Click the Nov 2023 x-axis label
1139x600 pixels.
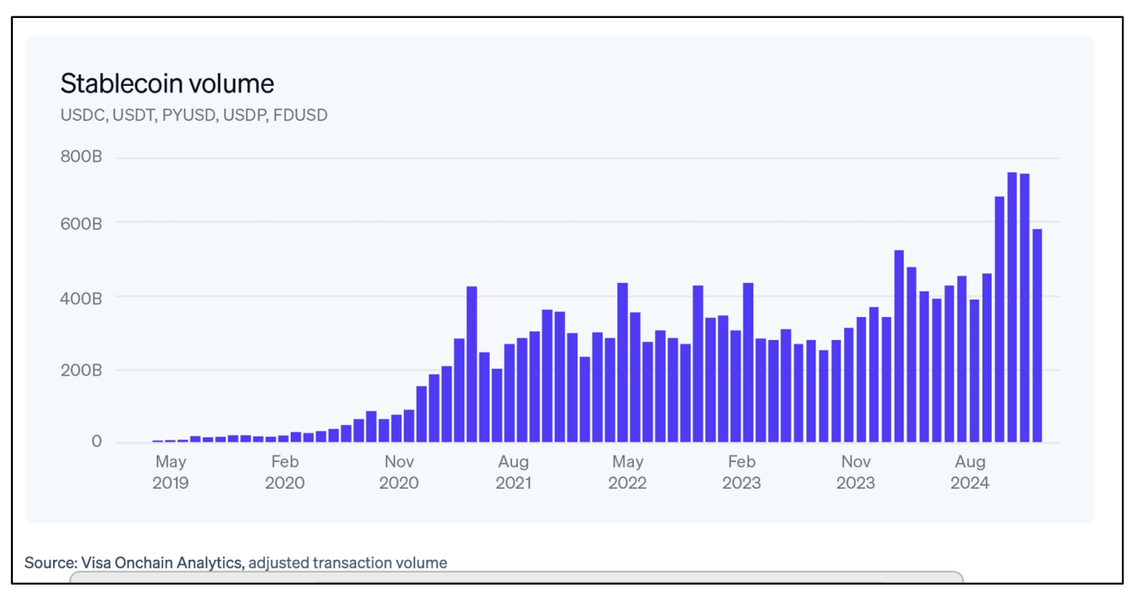(x=856, y=472)
